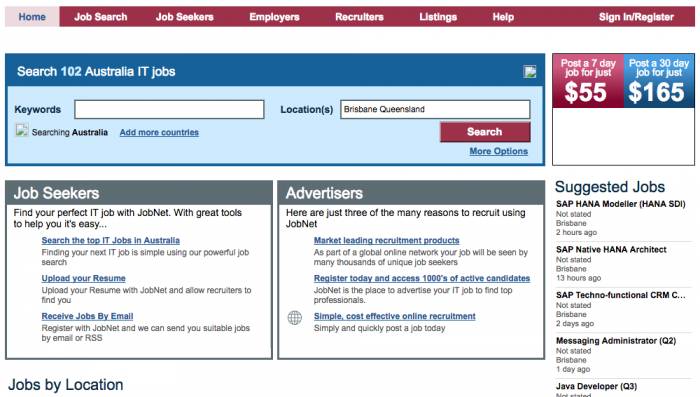Open the Messaging Administrator (Q2) suggested job
This screenshot has width=700, height=397.
pos(616,341)
